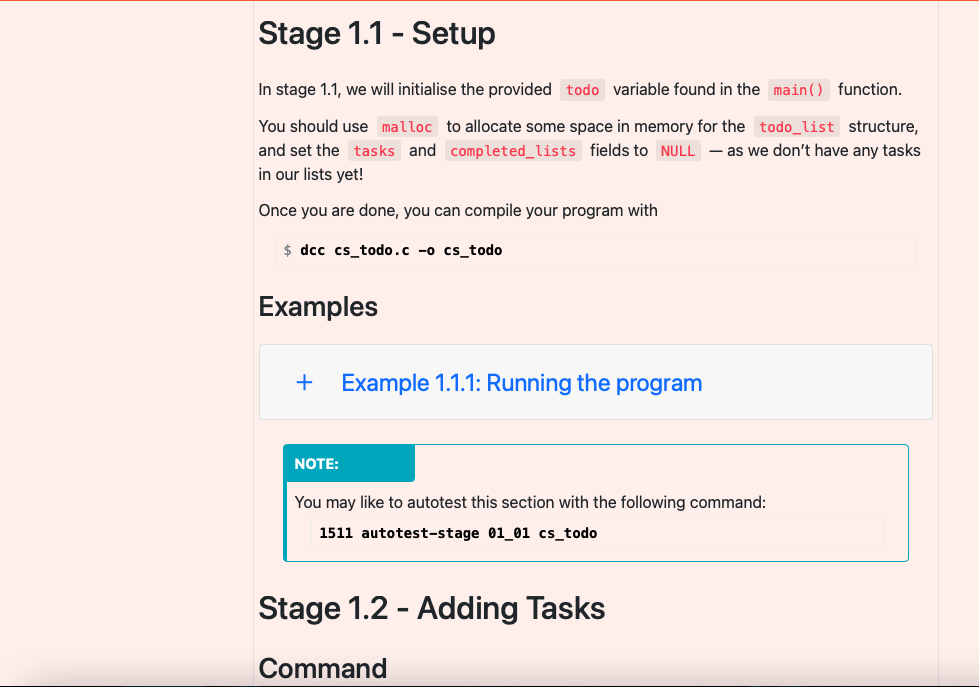Click the dcc compile command code block

tap(595, 250)
